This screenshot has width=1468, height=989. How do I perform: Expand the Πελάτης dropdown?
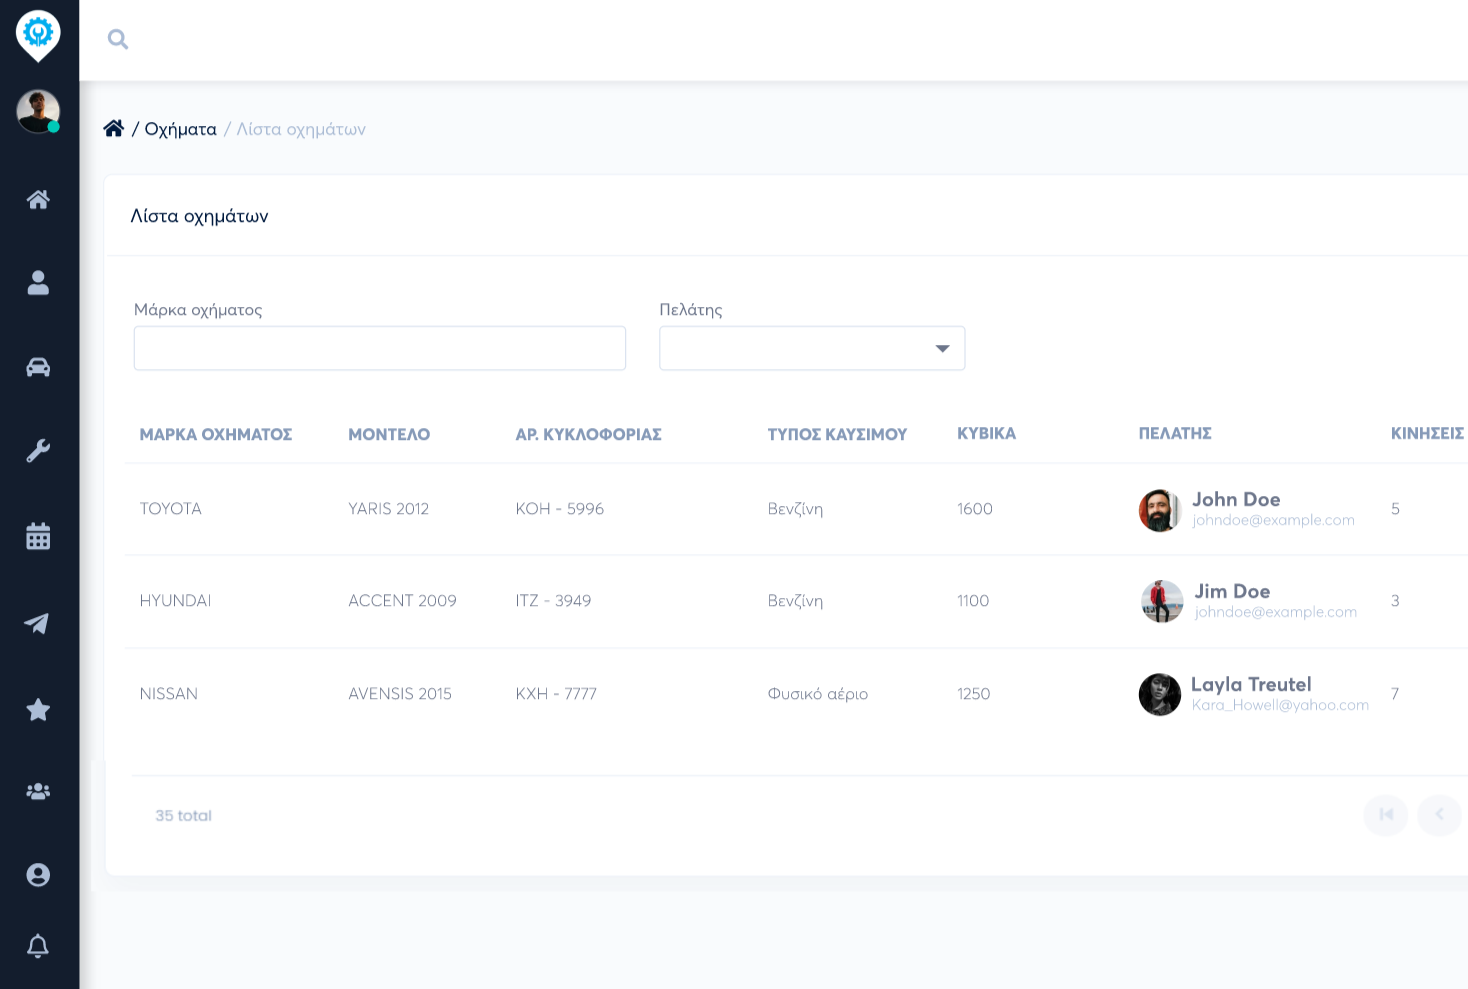811,348
